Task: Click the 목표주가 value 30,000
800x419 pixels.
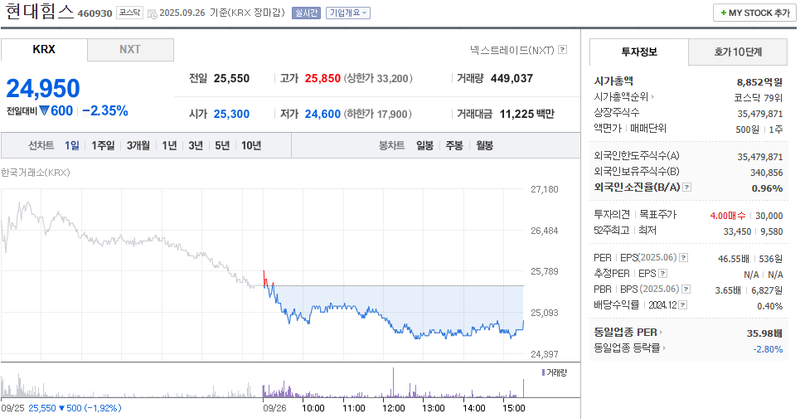Action: click(x=769, y=216)
